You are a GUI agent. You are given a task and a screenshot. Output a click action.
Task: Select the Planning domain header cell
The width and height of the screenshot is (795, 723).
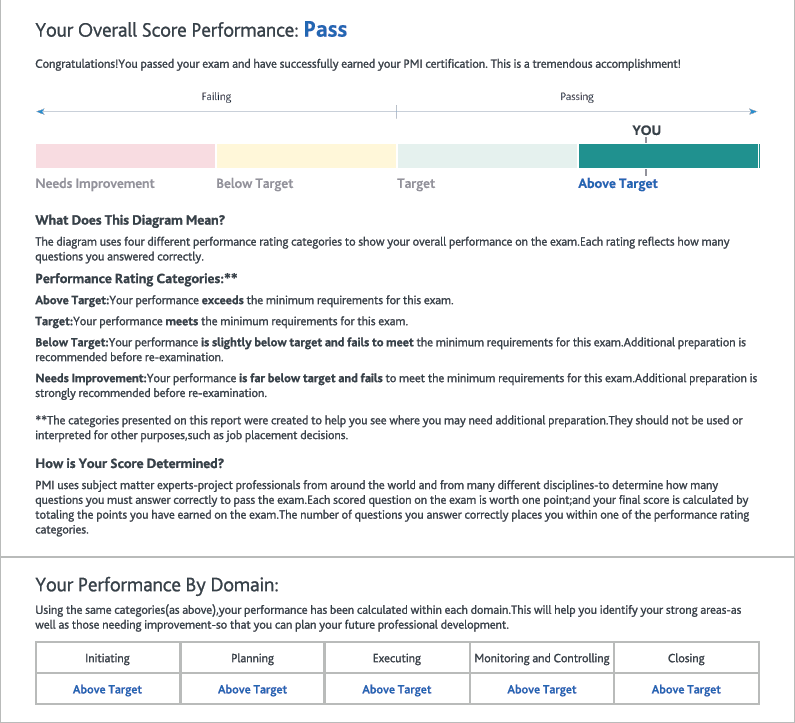(x=252, y=658)
